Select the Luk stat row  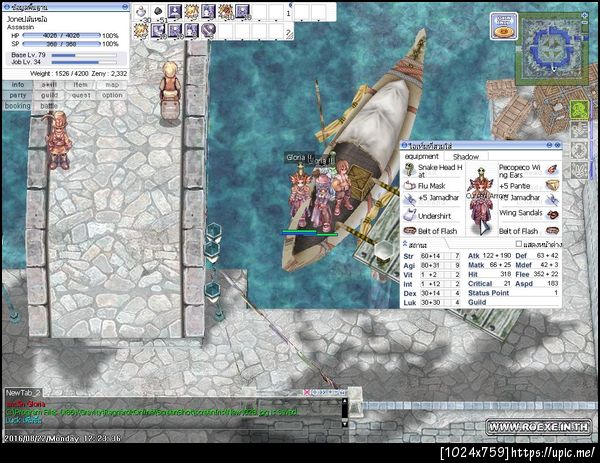pyautogui.click(x=432, y=302)
